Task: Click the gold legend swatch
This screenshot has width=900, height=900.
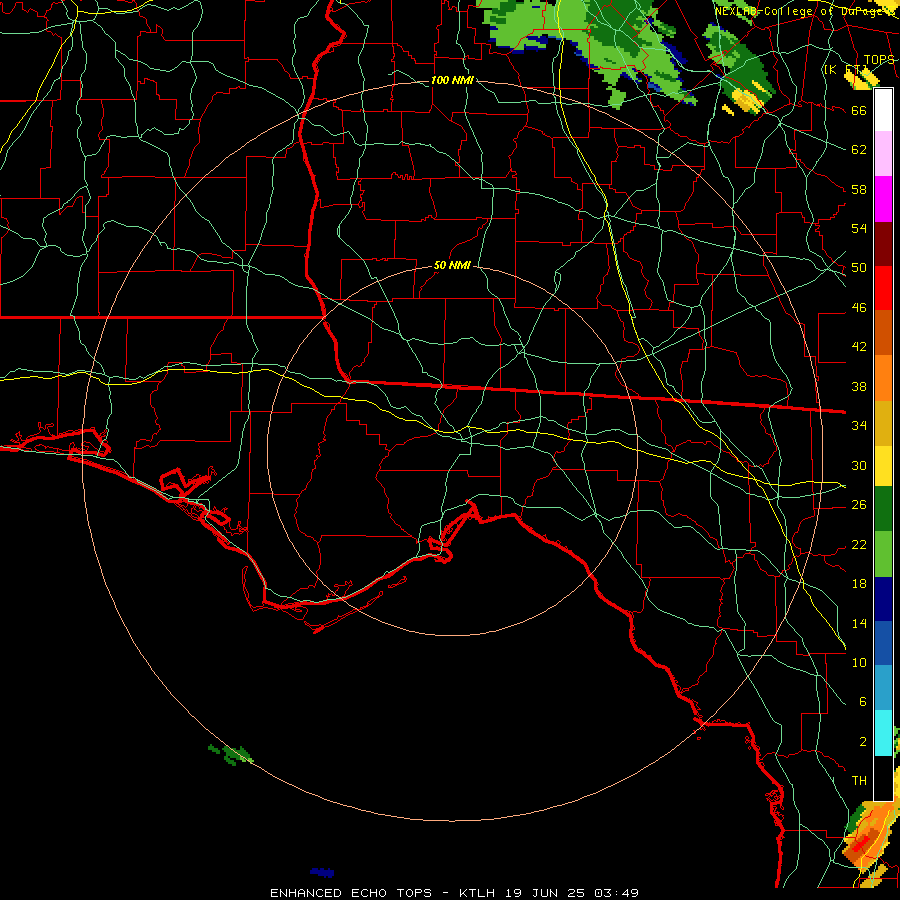Action: point(883,423)
